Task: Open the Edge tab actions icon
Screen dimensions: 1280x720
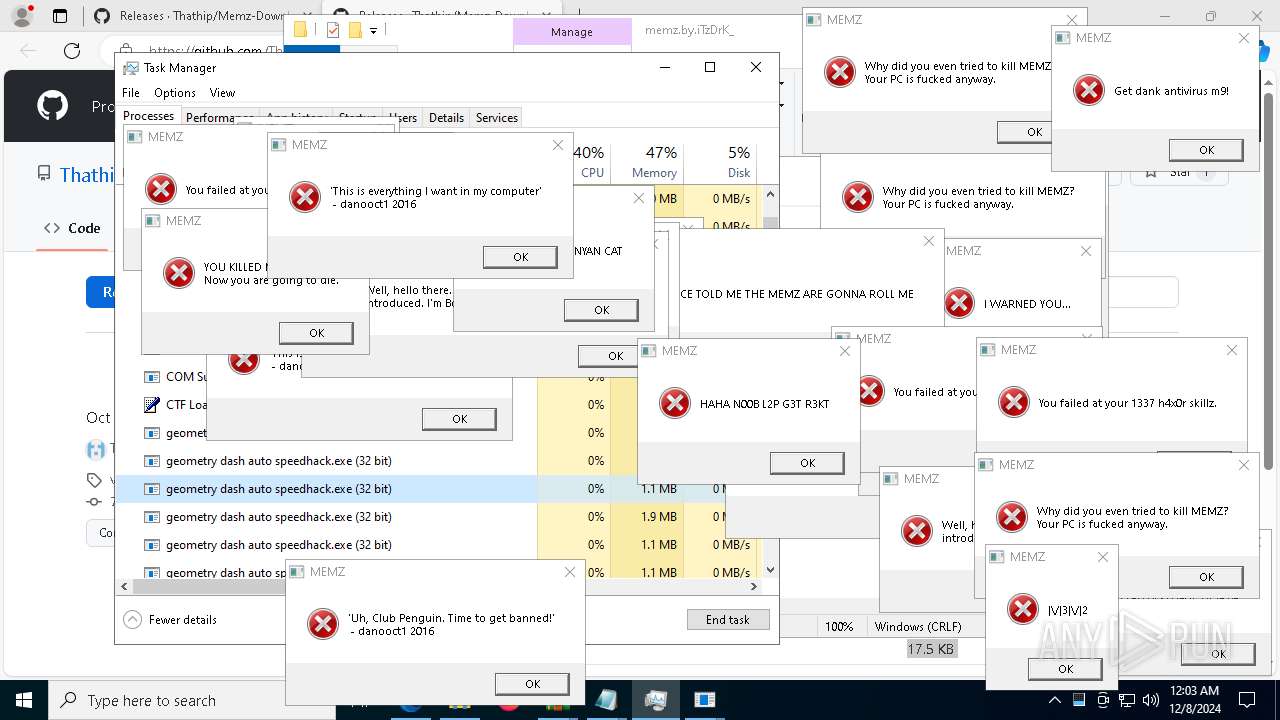Action: (x=60, y=16)
